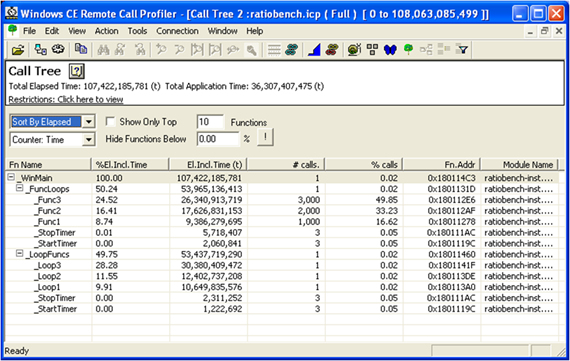Screen dimensions: 570x361
Task: Open the File menu
Action: 29,31
